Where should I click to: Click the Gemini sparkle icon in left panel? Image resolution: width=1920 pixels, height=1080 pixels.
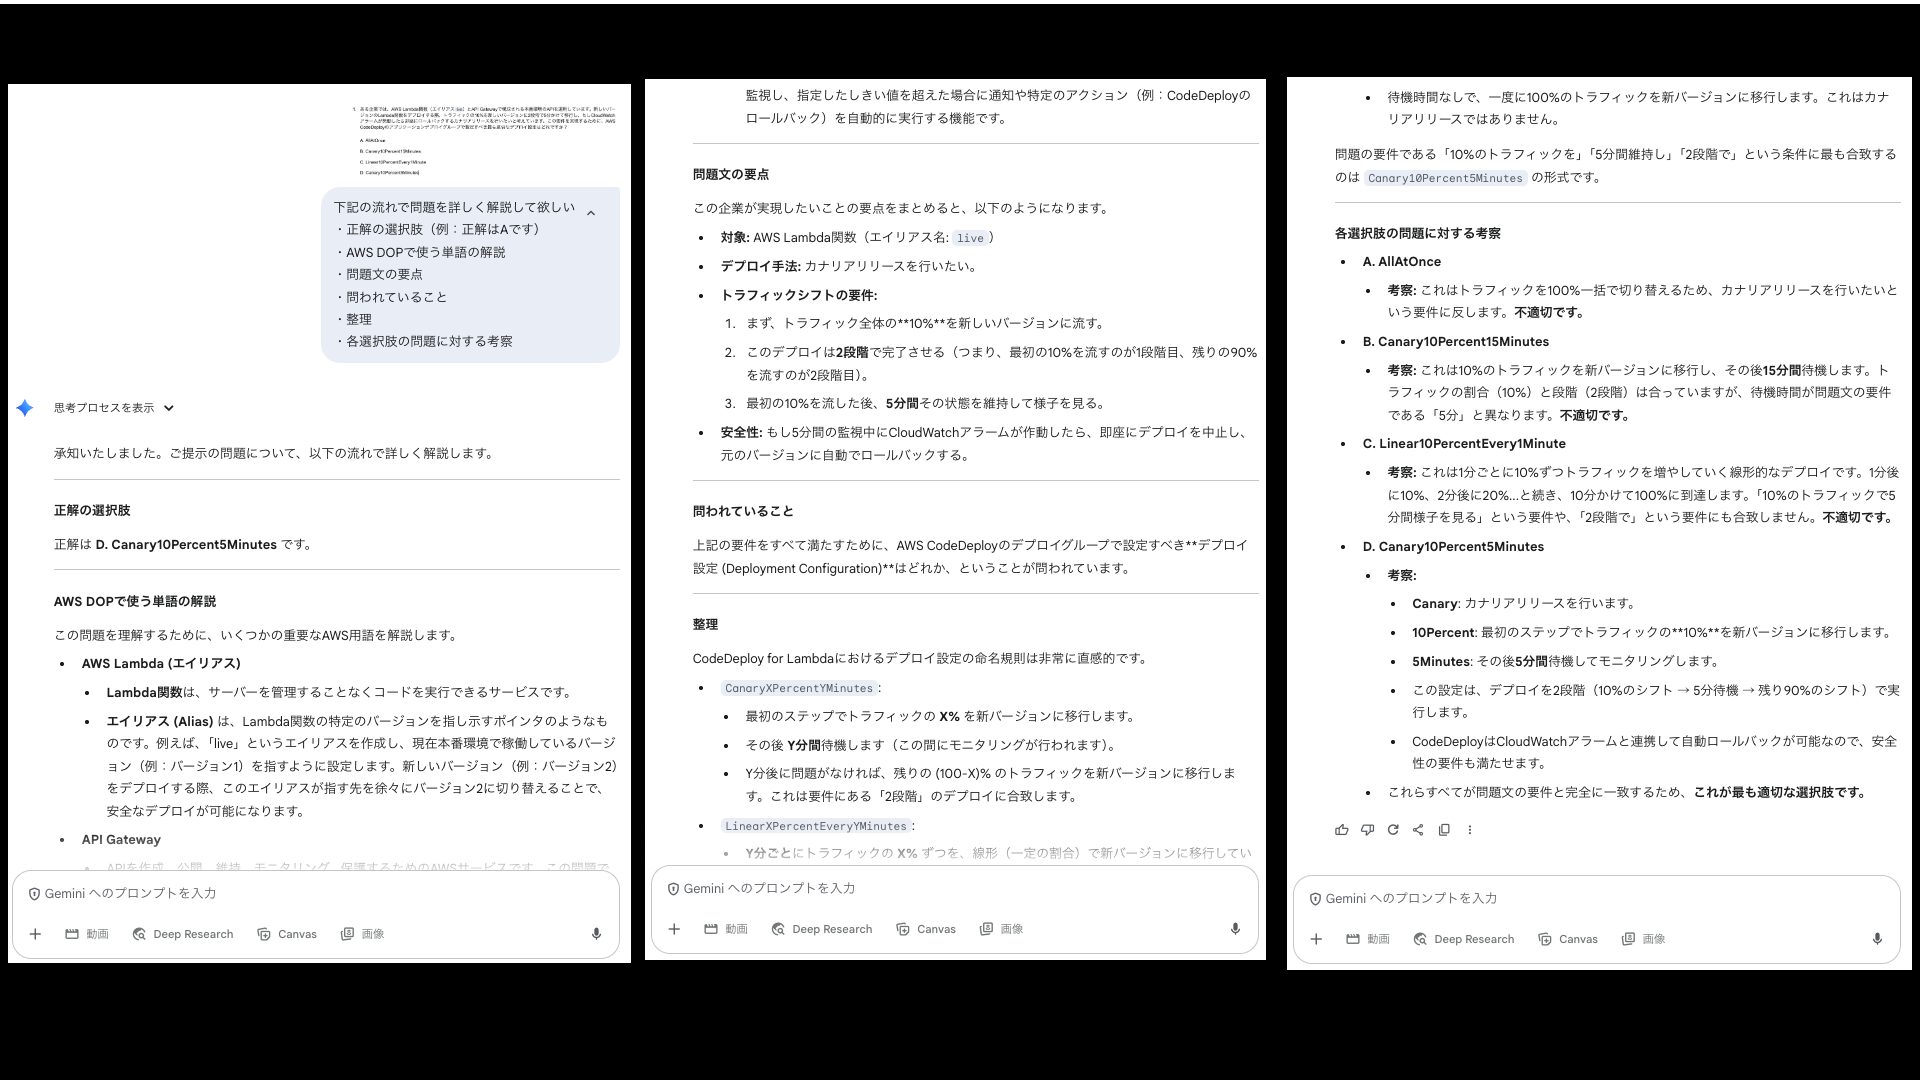pyautogui.click(x=25, y=408)
